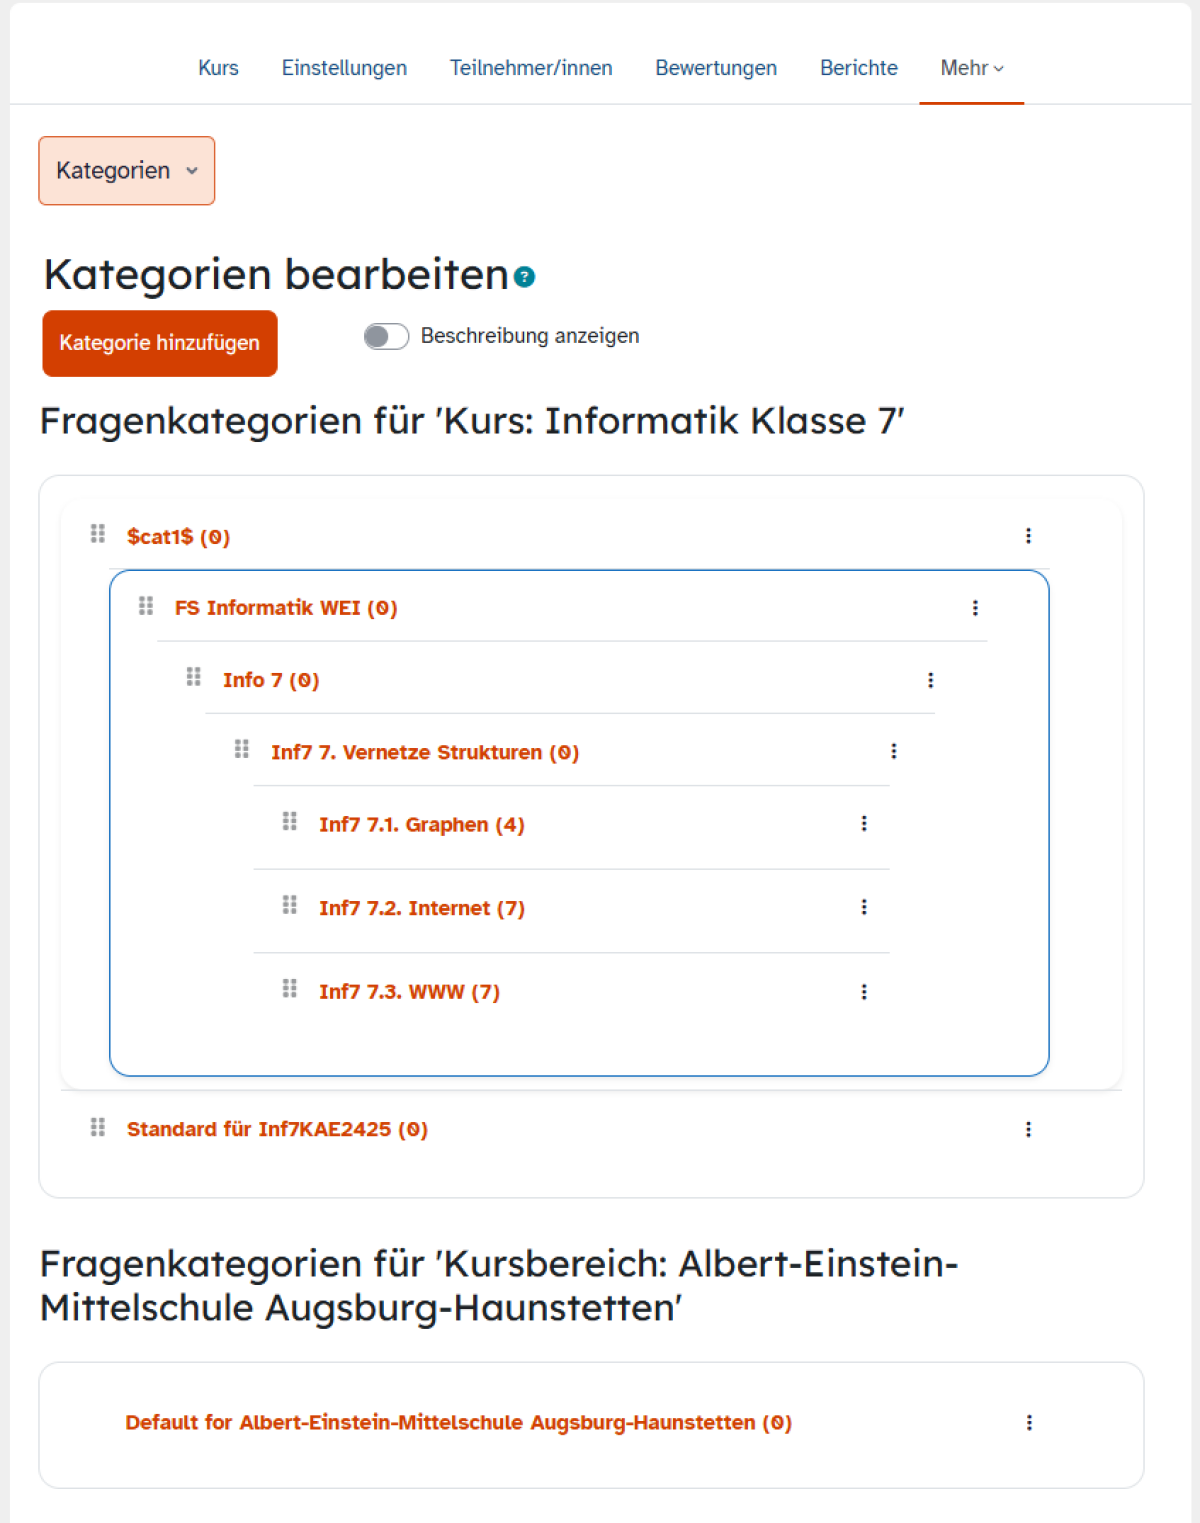Expand the Kategorien dropdown

pos(127,171)
